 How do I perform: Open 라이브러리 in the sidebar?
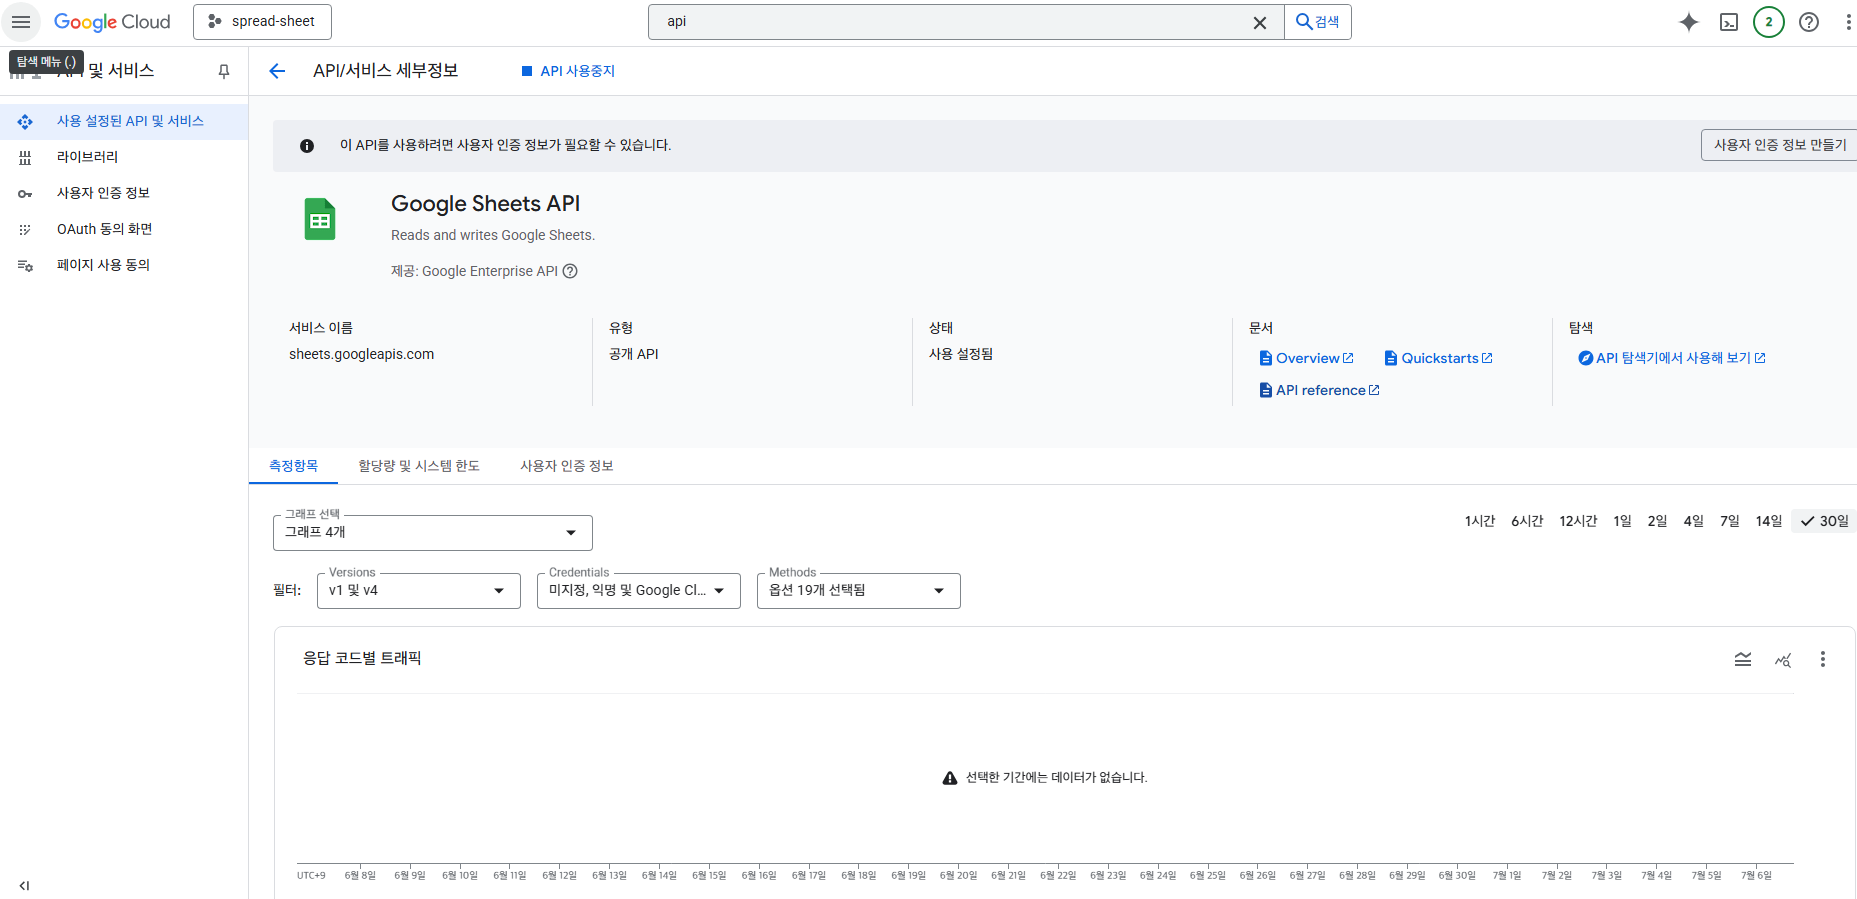(124, 157)
